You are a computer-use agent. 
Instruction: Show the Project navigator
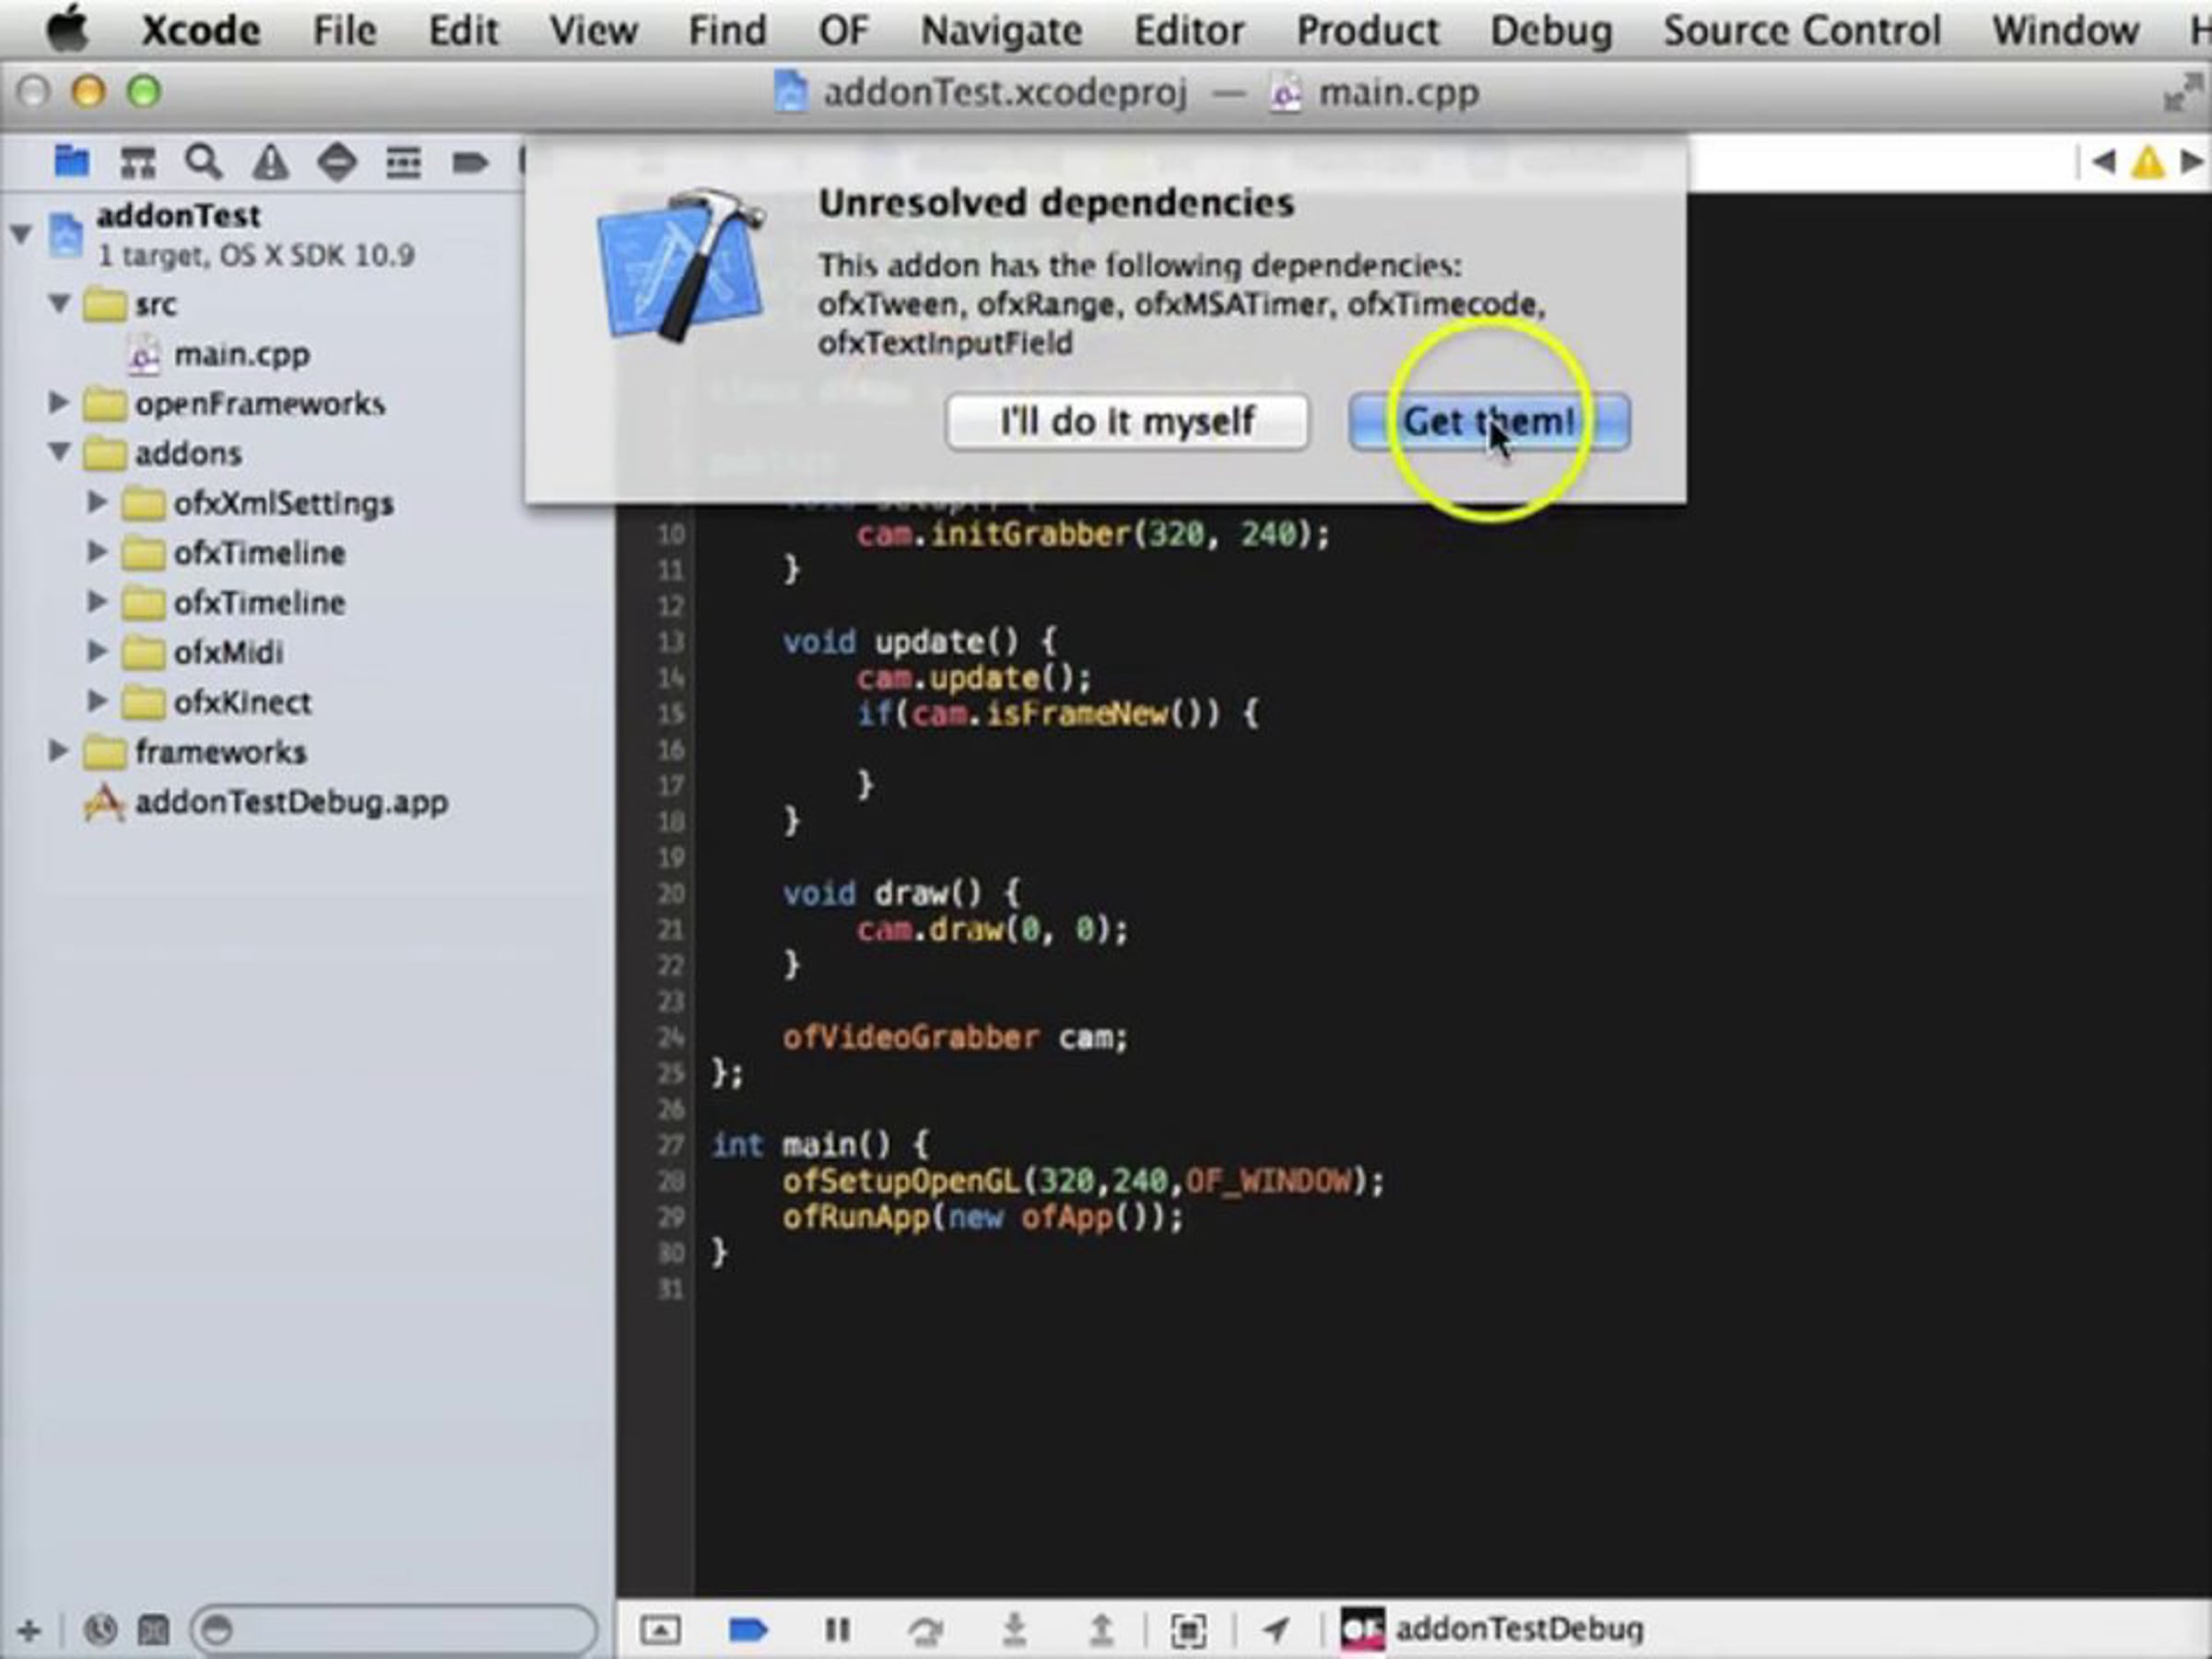coord(71,161)
